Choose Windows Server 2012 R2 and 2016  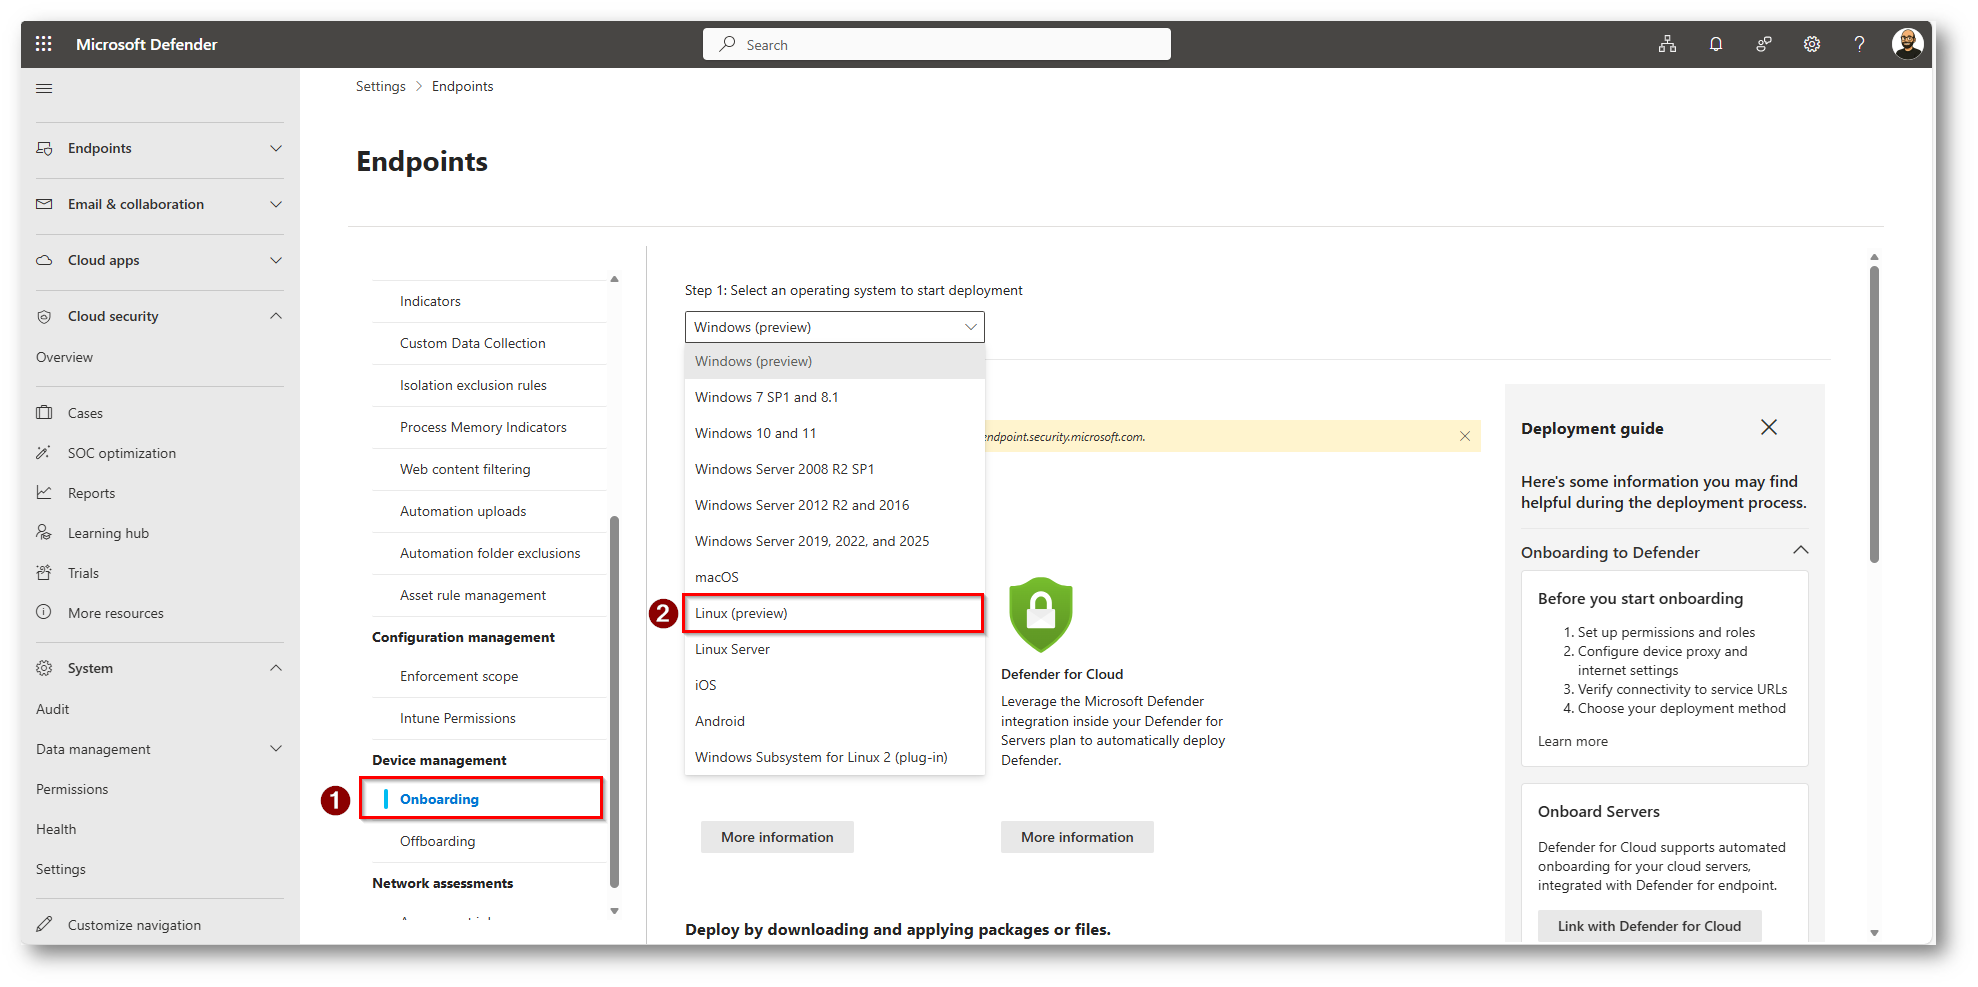[834, 505]
